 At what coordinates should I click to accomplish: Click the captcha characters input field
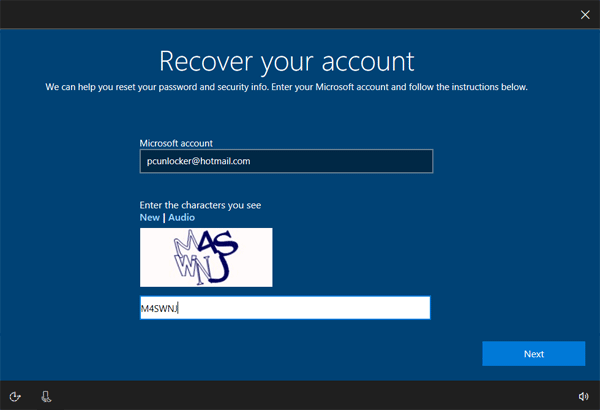[285, 308]
